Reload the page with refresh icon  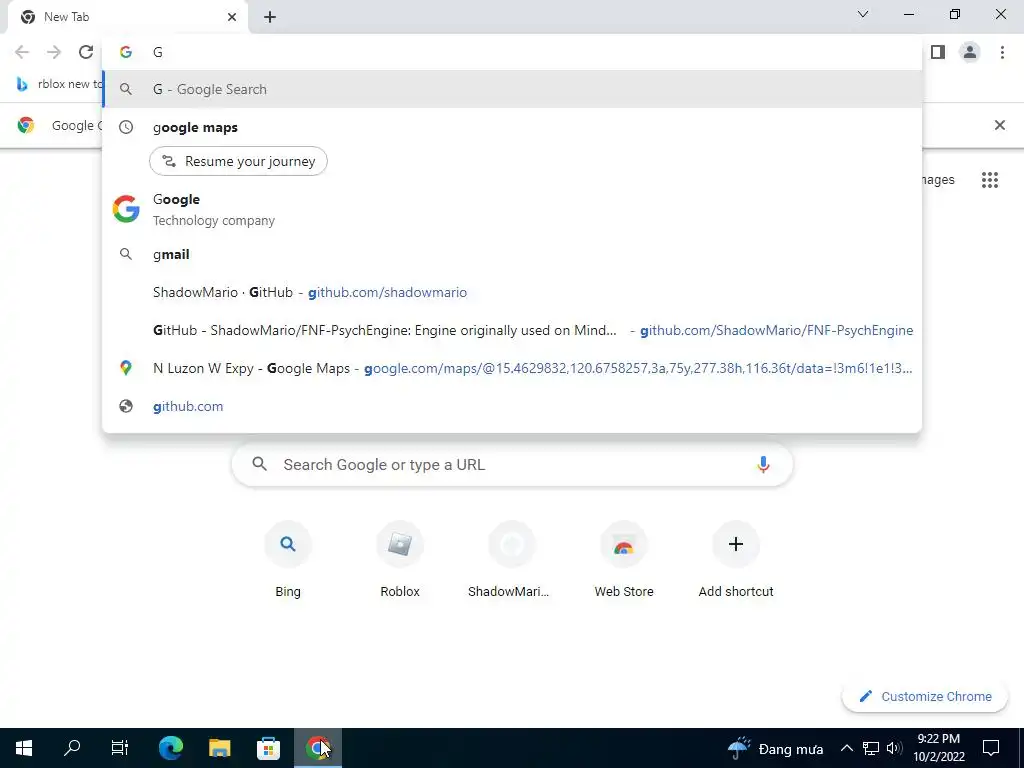(x=86, y=52)
